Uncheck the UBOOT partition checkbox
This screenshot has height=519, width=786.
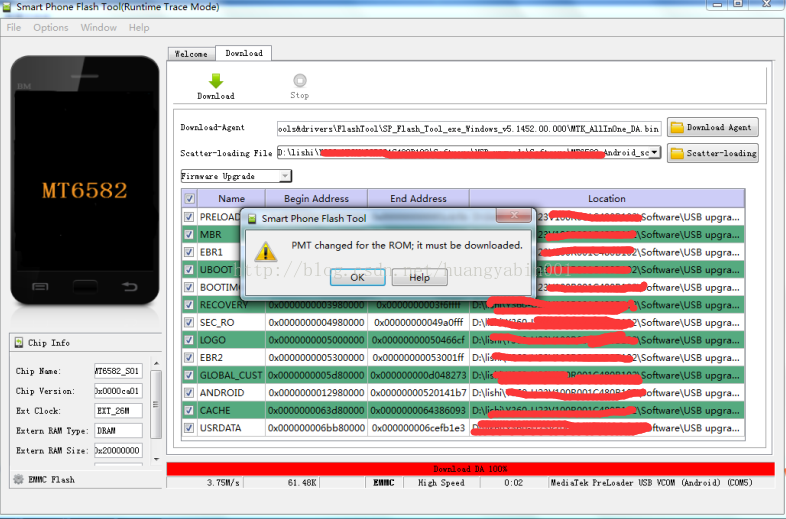[189, 269]
